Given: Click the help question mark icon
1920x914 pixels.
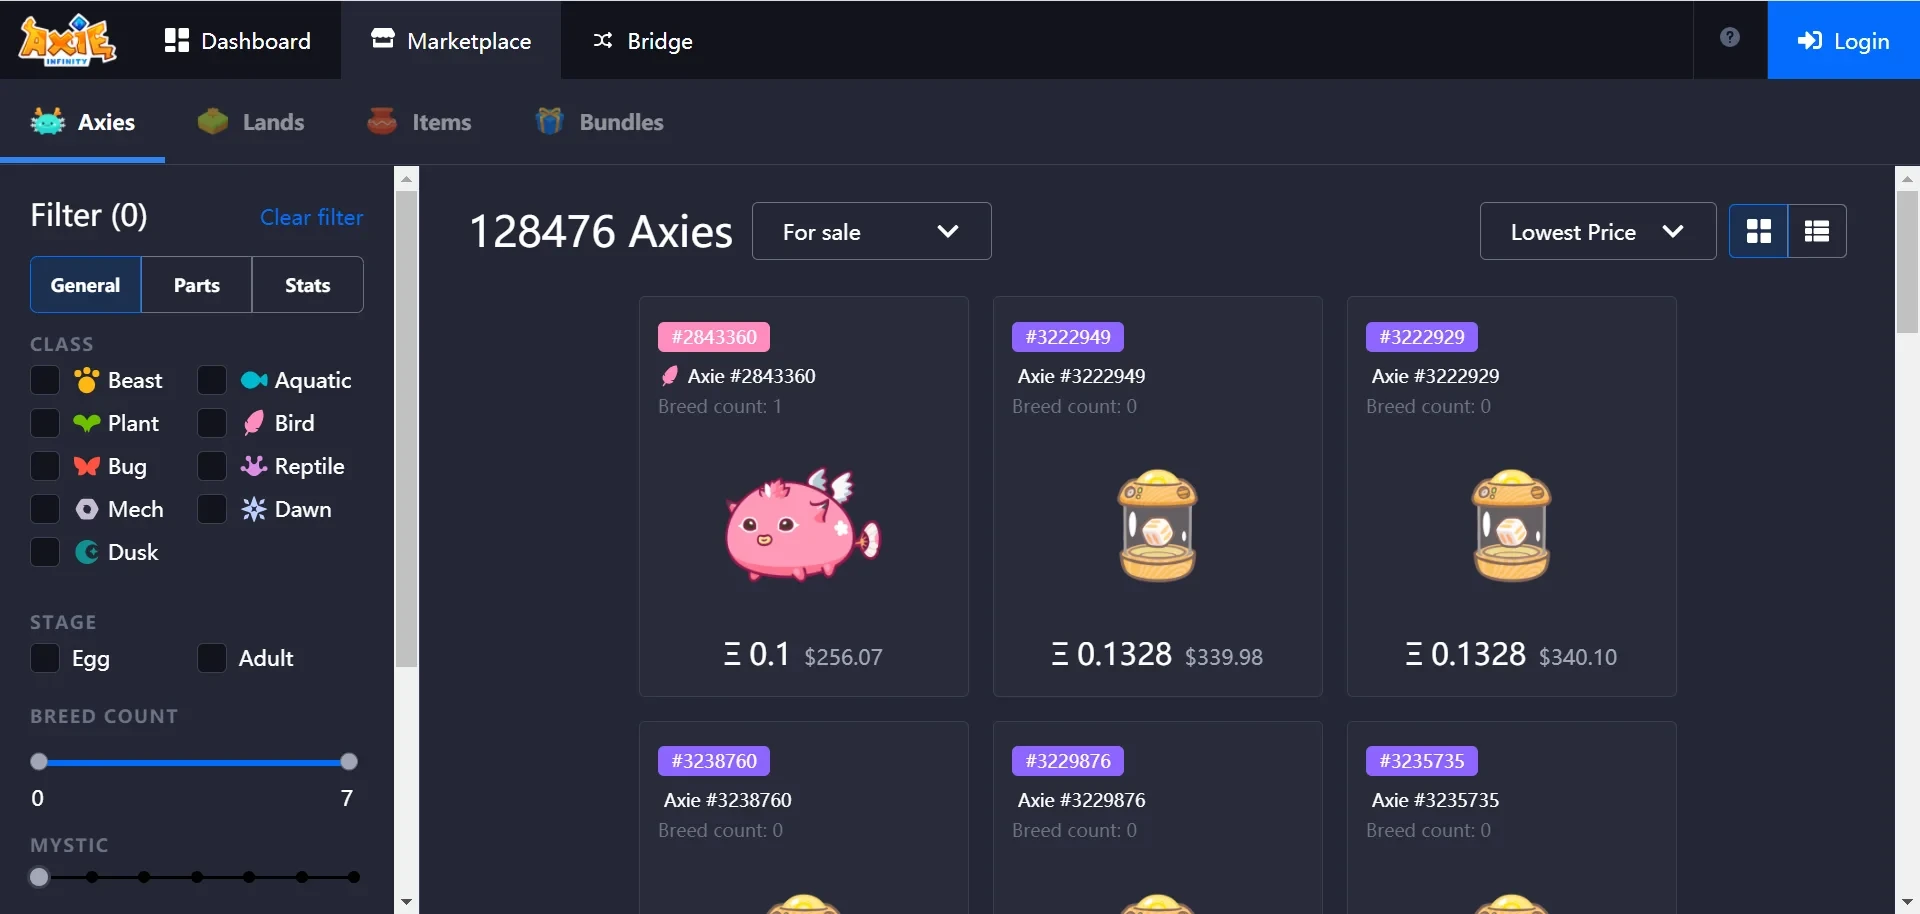Looking at the screenshot, I should tap(1729, 38).
